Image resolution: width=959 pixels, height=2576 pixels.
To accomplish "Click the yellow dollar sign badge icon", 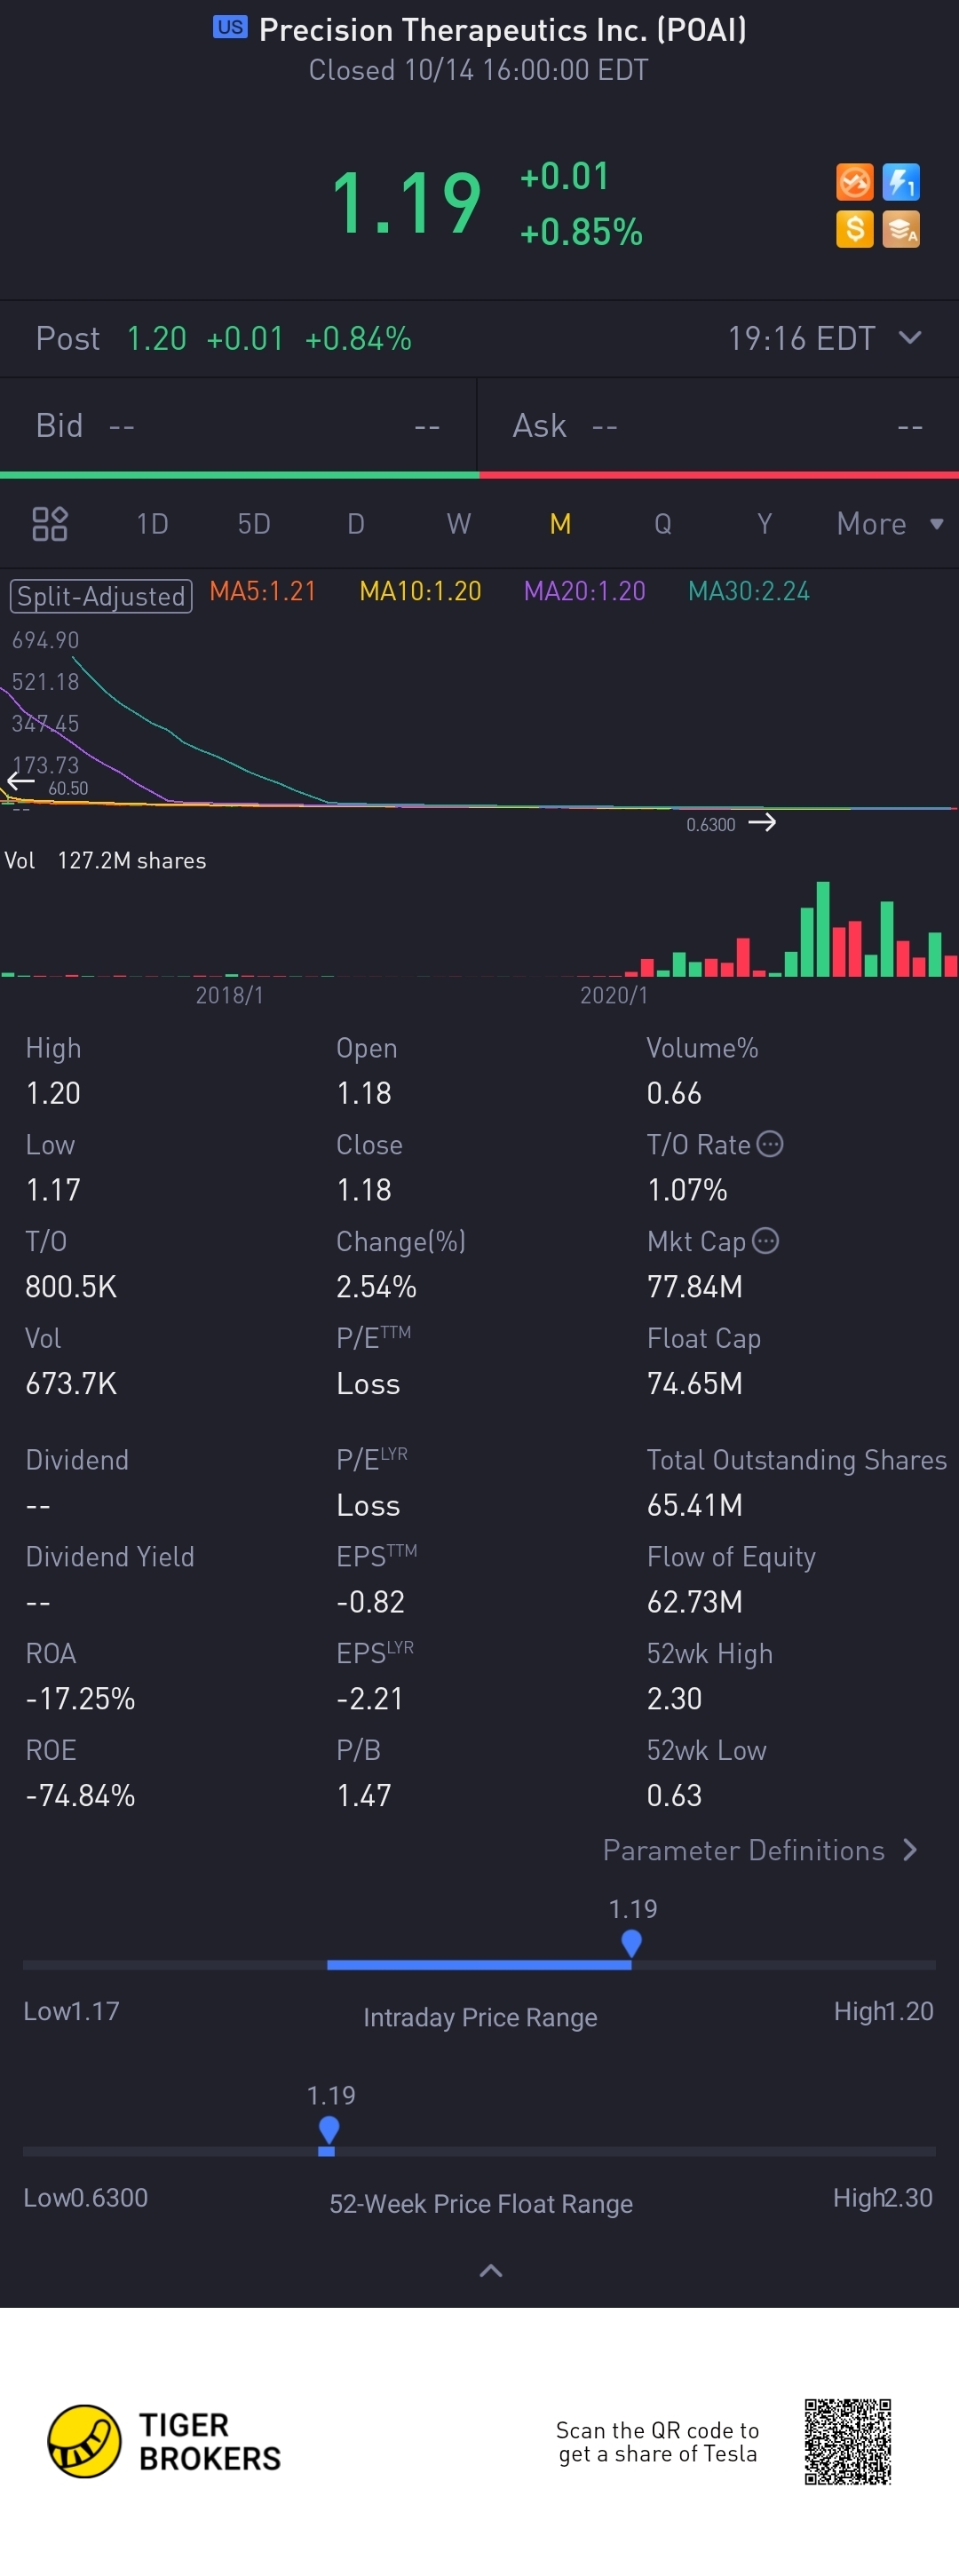I will click(x=854, y=229).
